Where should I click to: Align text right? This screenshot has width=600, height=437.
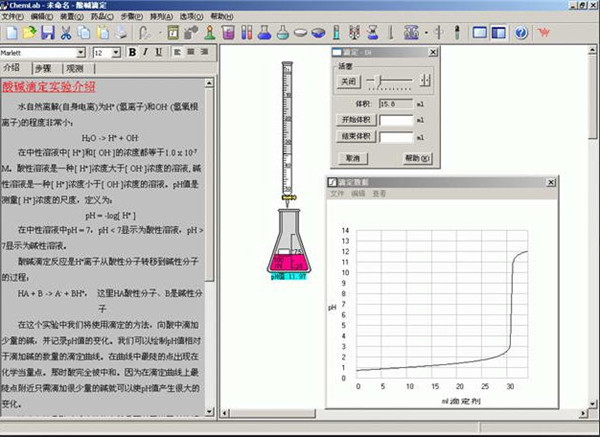click(x=204, y=52)
